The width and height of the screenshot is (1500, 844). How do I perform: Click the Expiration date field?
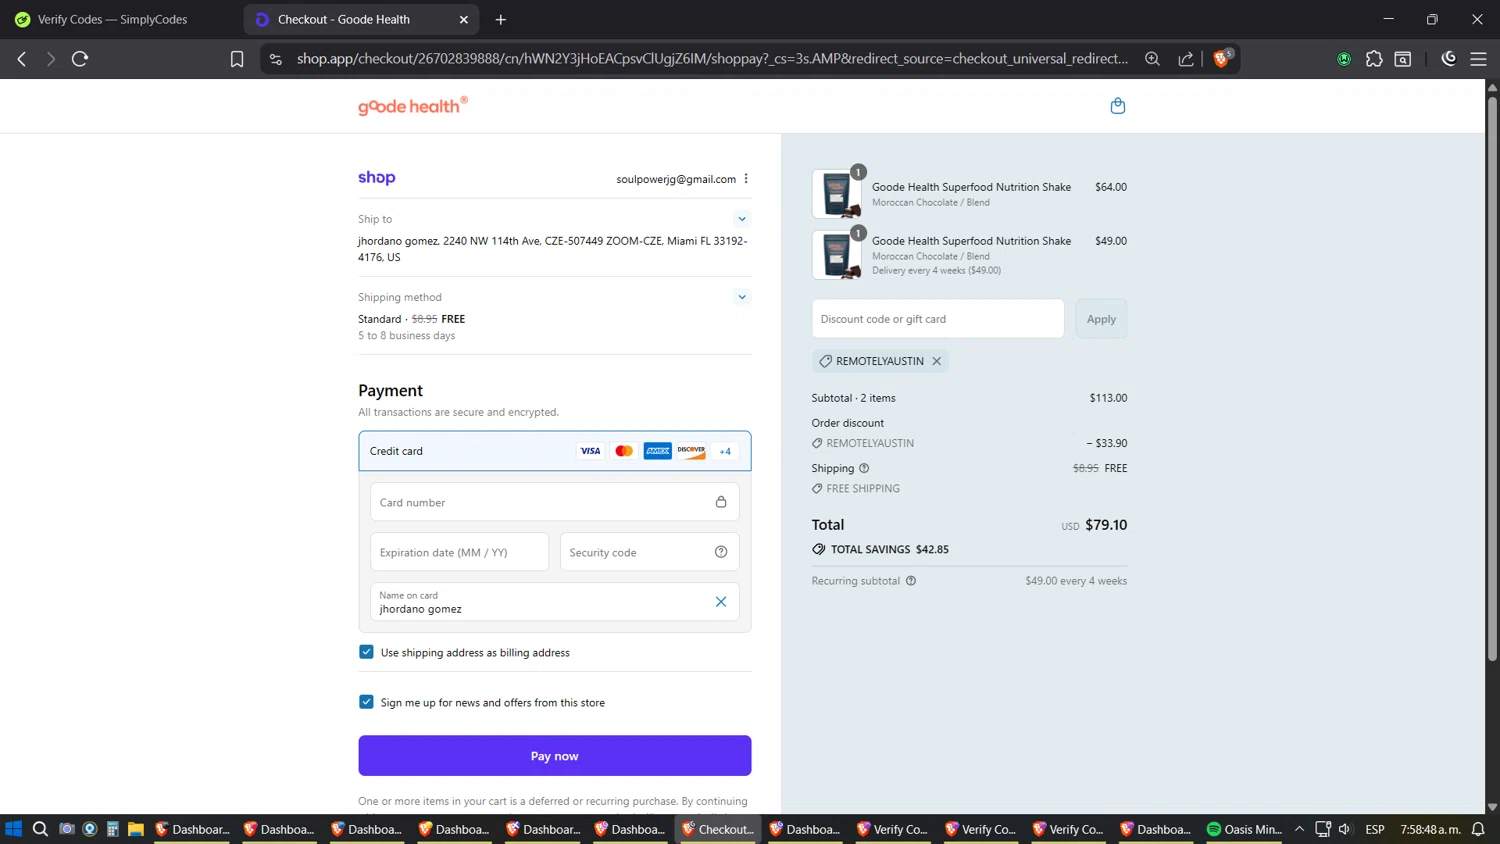tap(460, 552)
